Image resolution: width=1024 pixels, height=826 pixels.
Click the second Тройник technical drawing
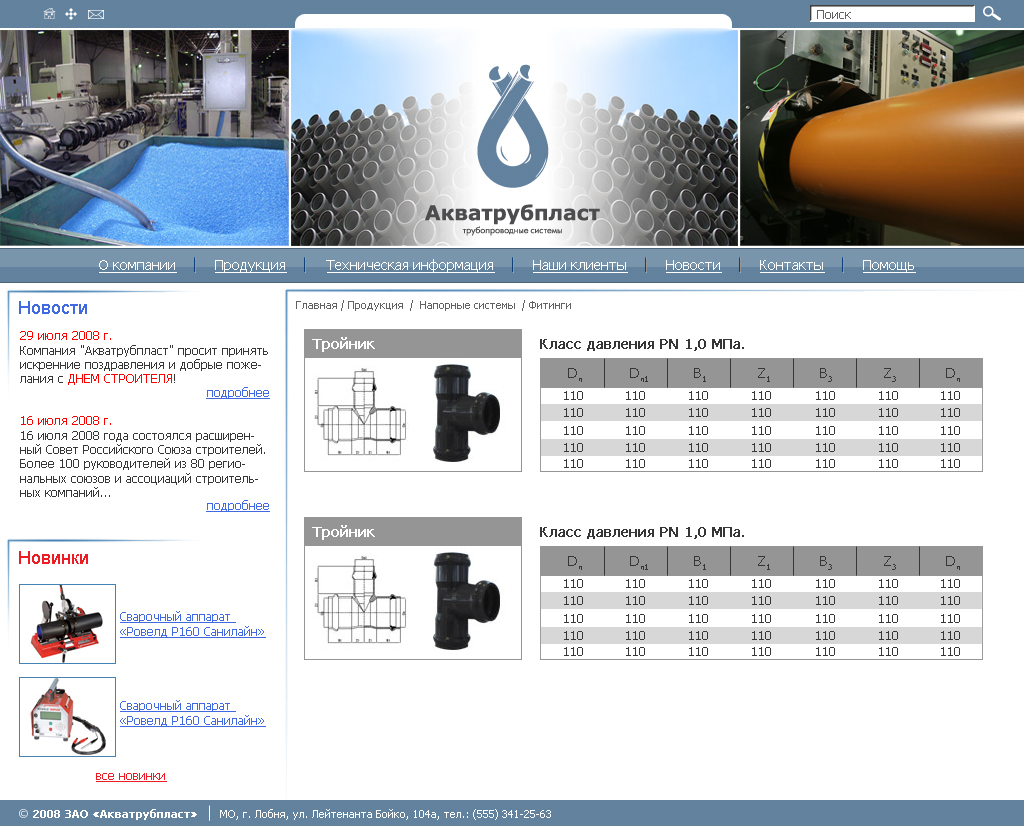pos(361,601)
